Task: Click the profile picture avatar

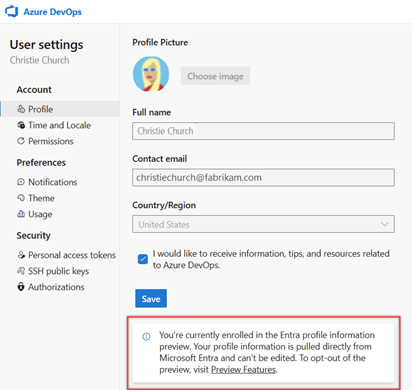Action: coord(151,74)
